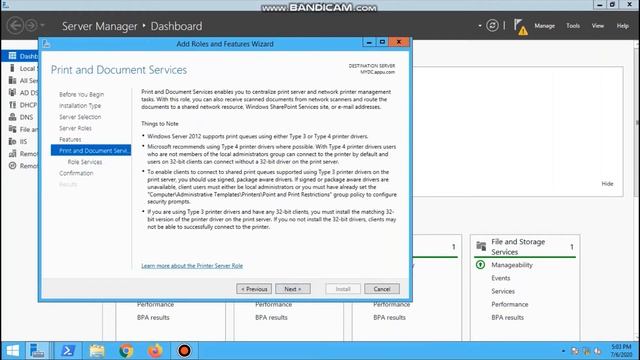Select the IIS sidebar icon
Viewport: 640px width, 360px height.
click(12, 141)
